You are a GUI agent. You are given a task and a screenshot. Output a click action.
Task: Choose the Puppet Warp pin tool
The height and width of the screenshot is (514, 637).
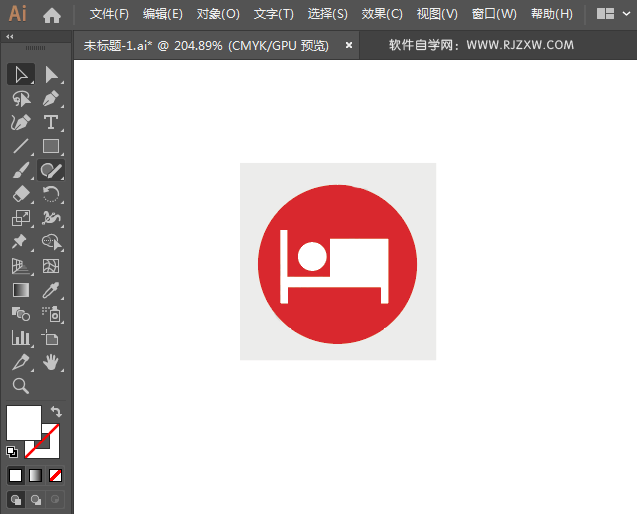(x=21, y=242)
